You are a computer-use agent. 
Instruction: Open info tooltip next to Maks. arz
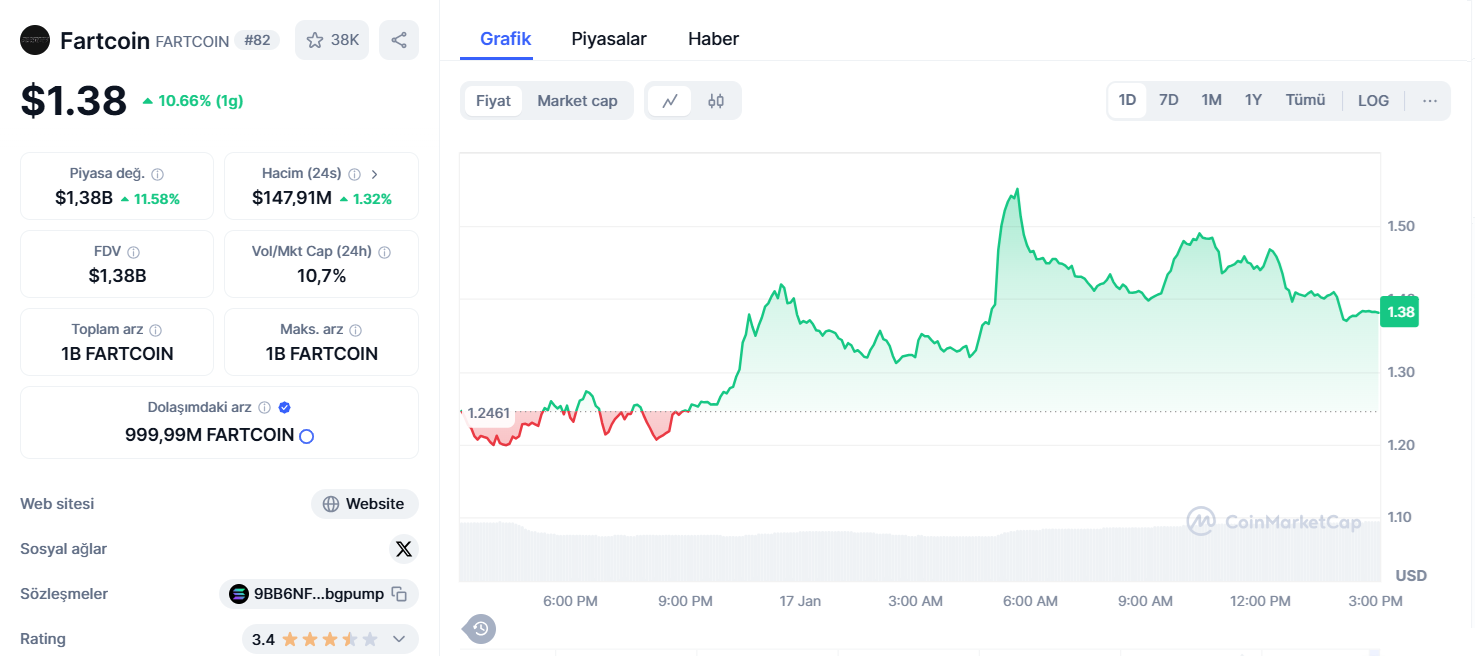point(356,330)
